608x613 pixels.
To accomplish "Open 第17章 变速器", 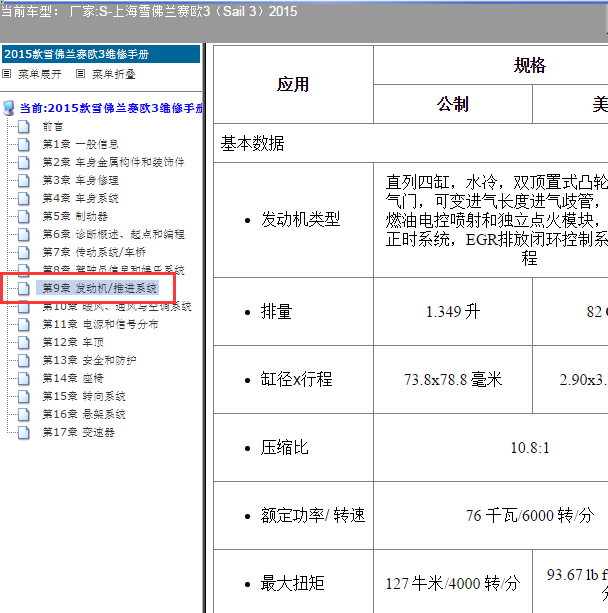I will [78, 432].
